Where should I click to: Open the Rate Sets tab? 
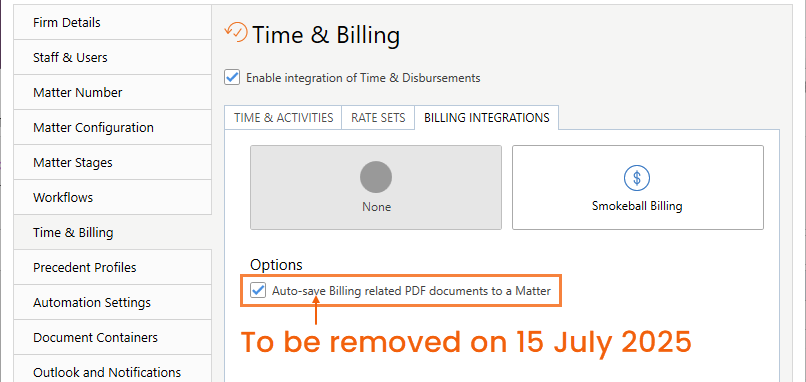point(378,118)
